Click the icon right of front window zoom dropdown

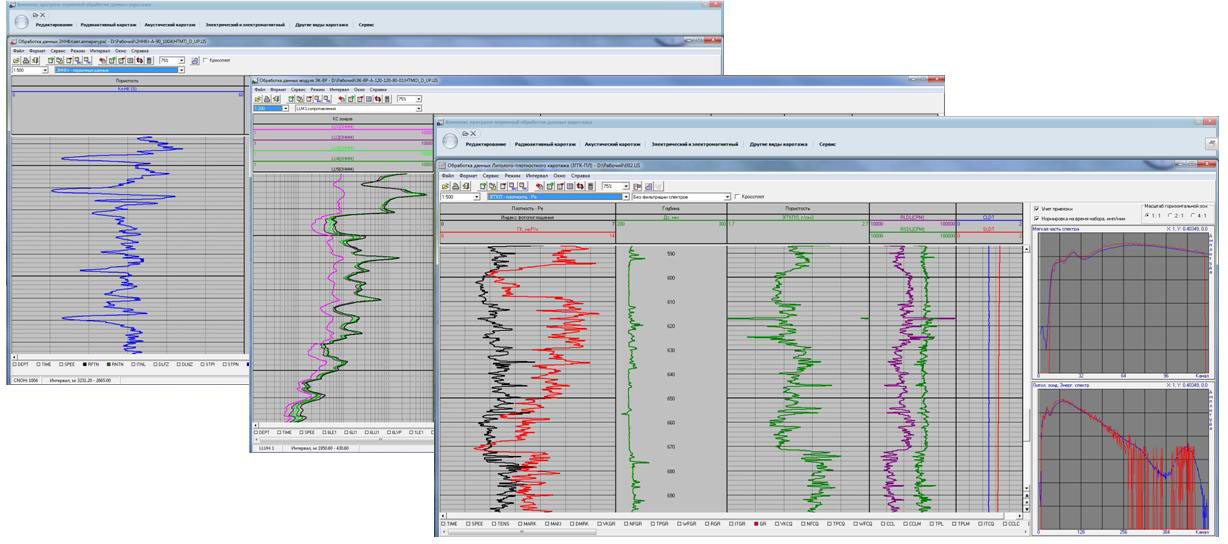point(637,186)
